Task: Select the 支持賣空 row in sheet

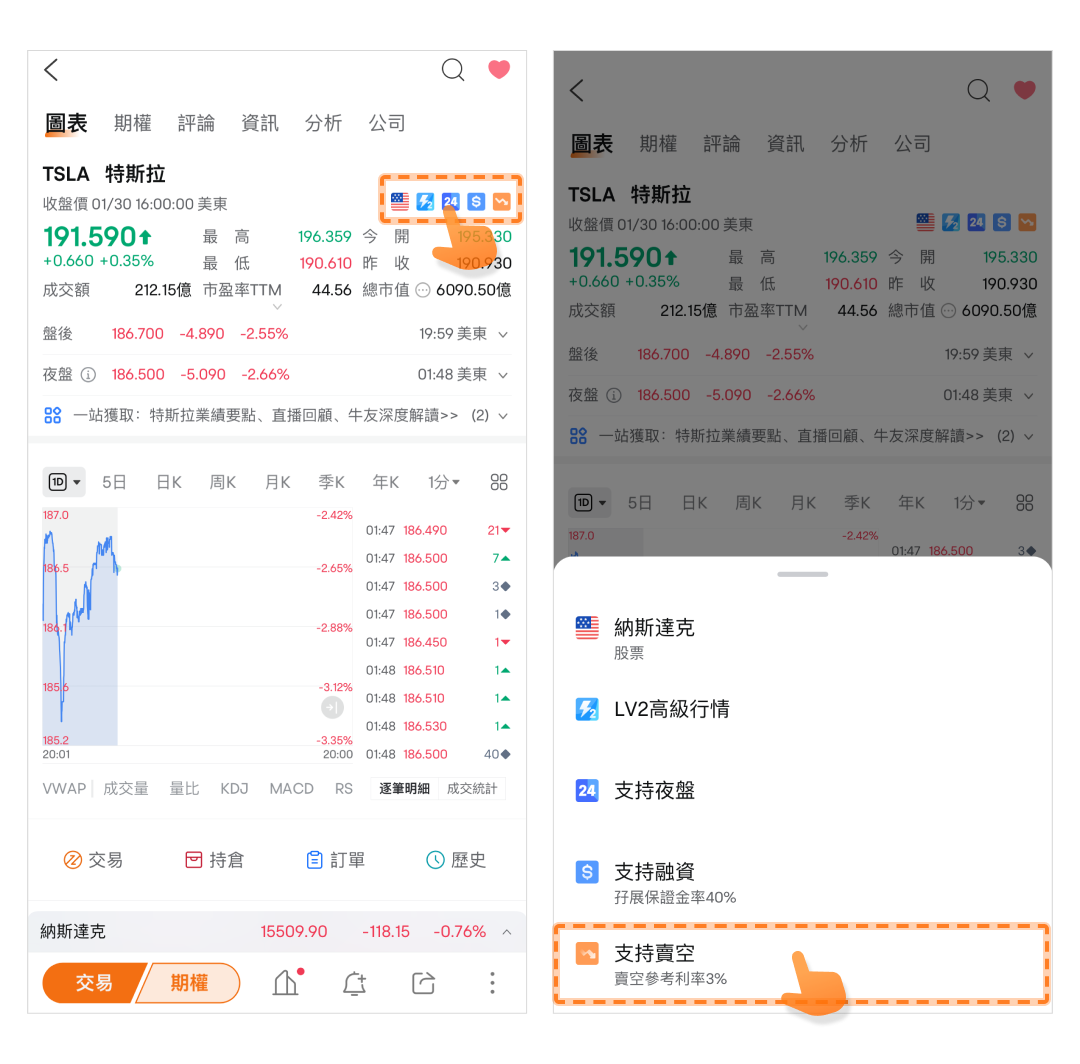Action: [x=802, y=965]
